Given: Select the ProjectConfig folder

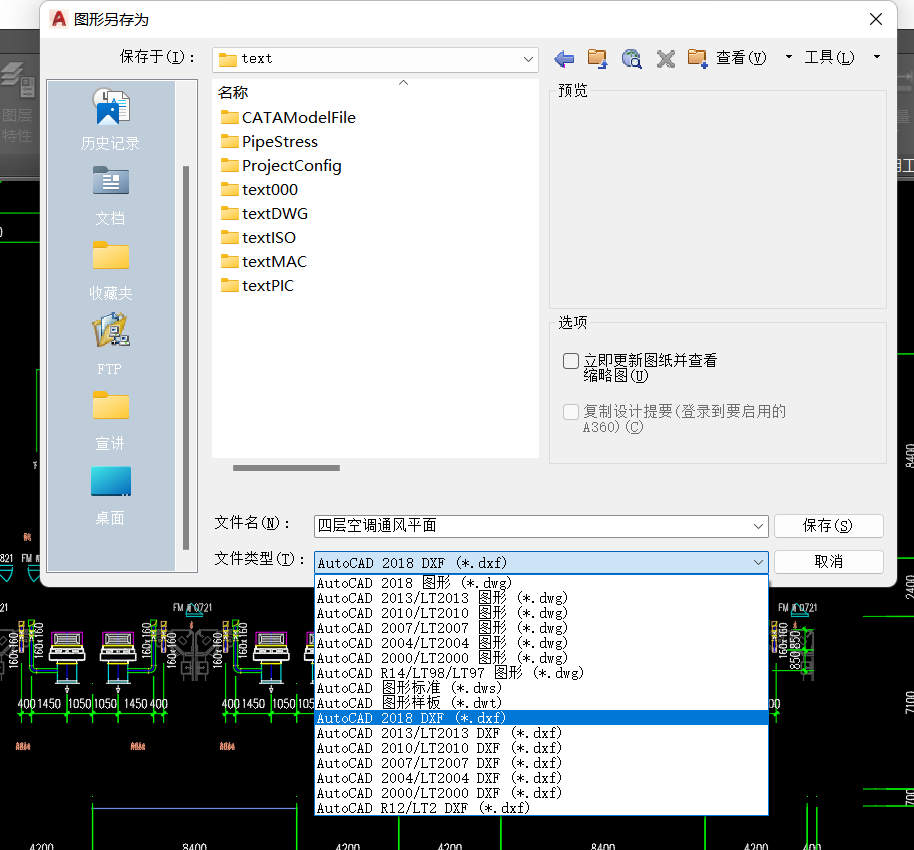Looking at the screenshot, I should click(x=282, y=166).
